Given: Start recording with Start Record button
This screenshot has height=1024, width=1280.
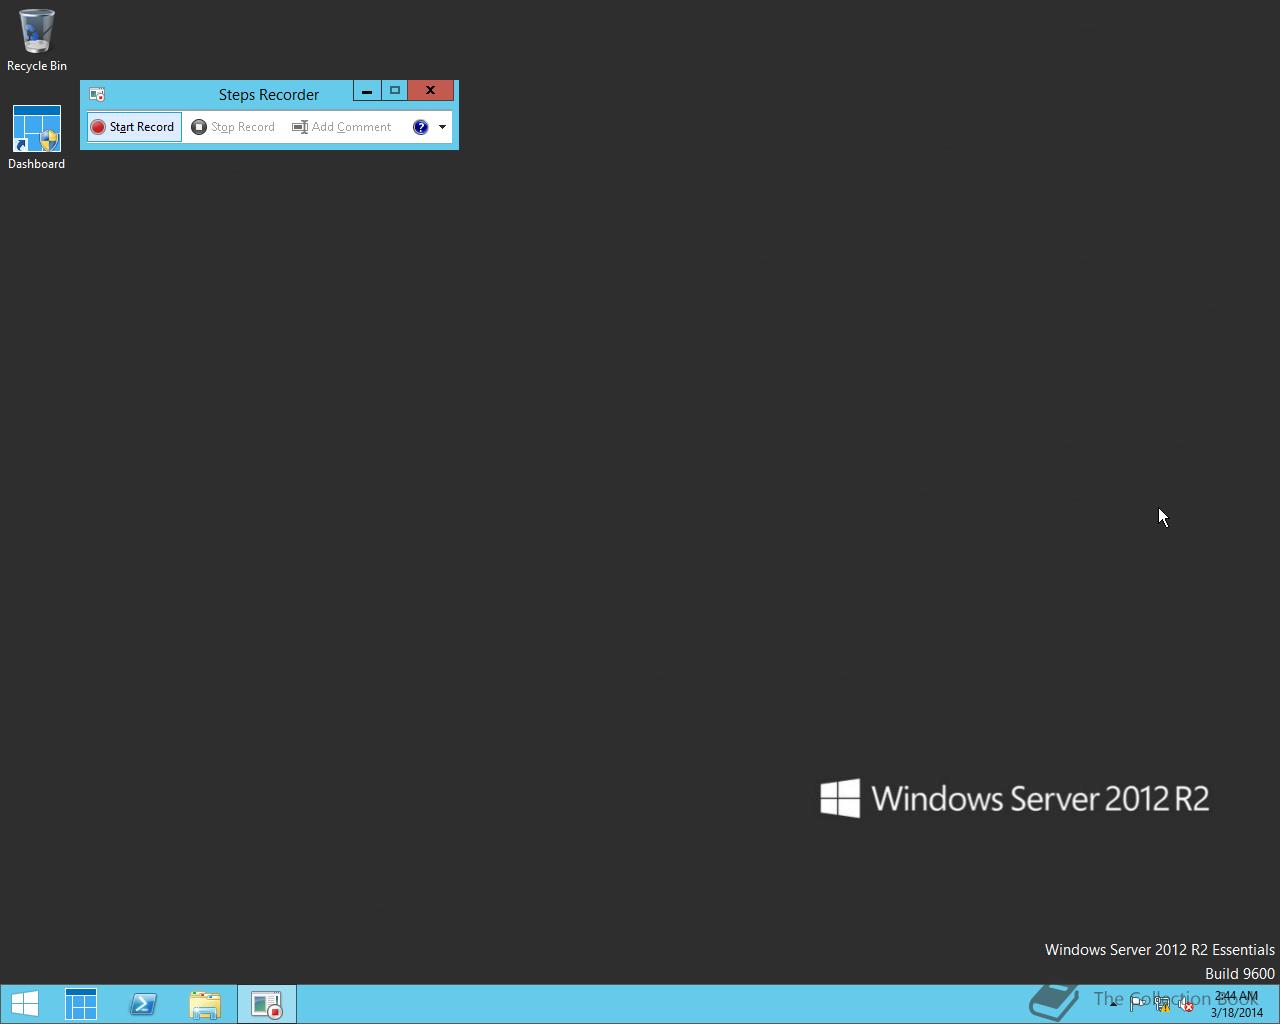Looking at the screenshot, I should (134, 127).
